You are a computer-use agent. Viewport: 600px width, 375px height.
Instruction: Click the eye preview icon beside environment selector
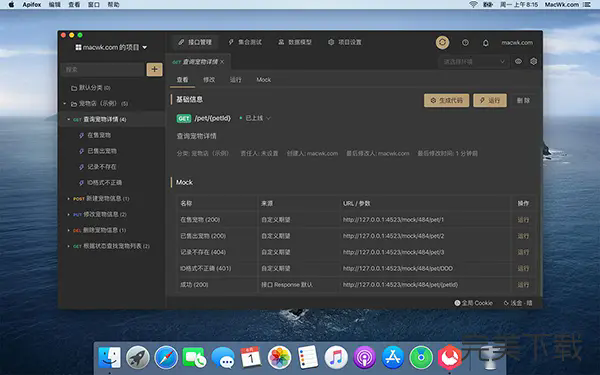point(518,61)
